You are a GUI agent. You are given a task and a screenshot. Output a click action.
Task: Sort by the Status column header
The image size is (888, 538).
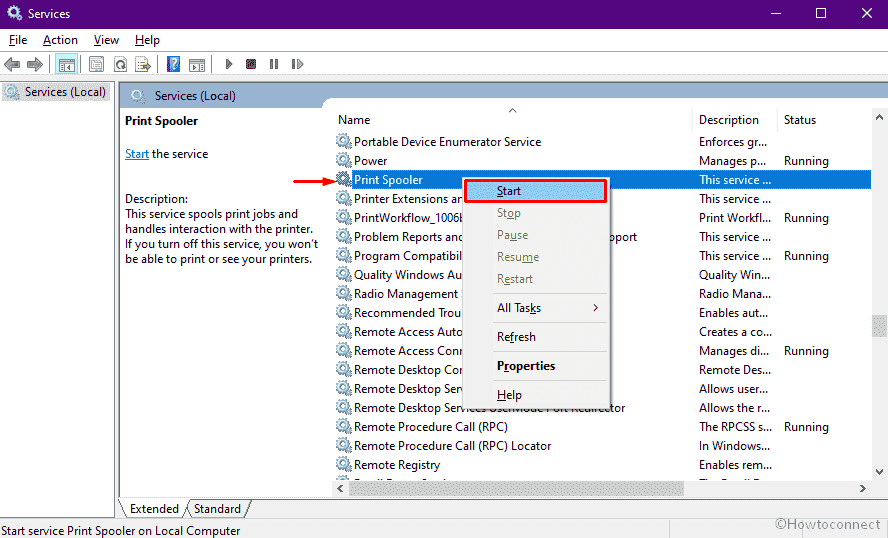[800, 120]
